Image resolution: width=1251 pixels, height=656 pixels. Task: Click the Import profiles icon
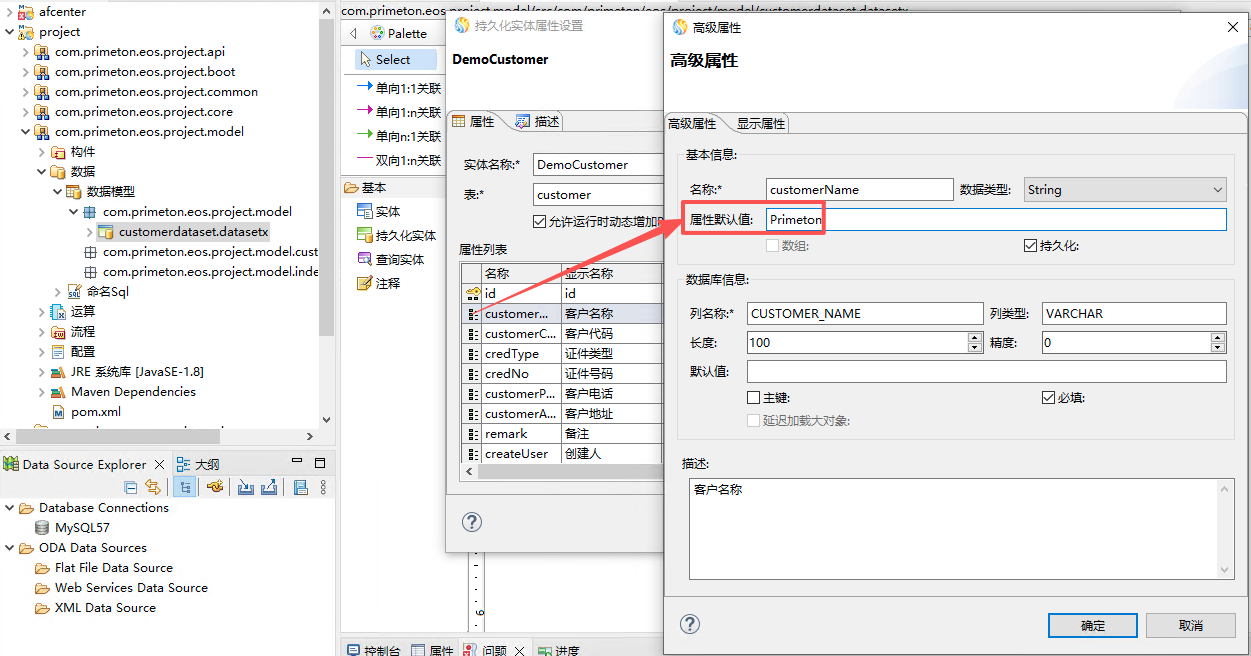click(246, 487)
